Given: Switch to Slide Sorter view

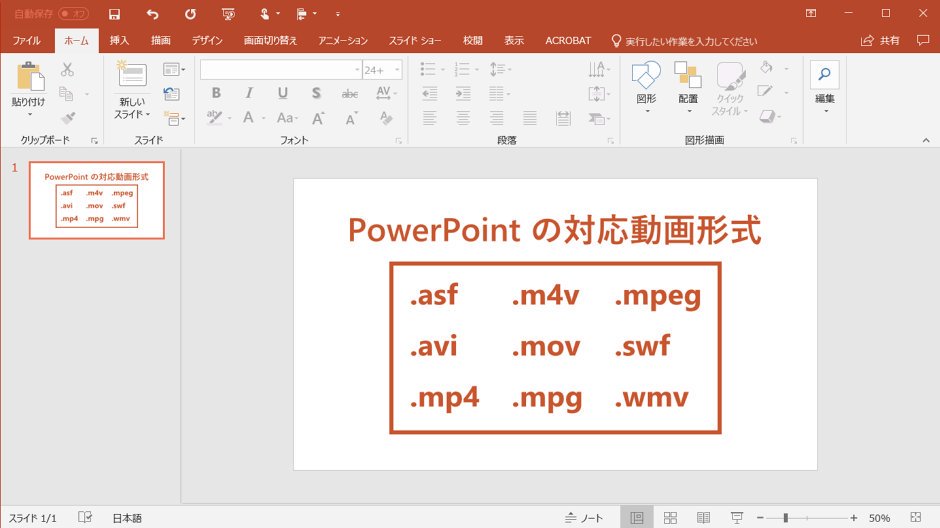Looking at the screenshot, I should [670, 517].
